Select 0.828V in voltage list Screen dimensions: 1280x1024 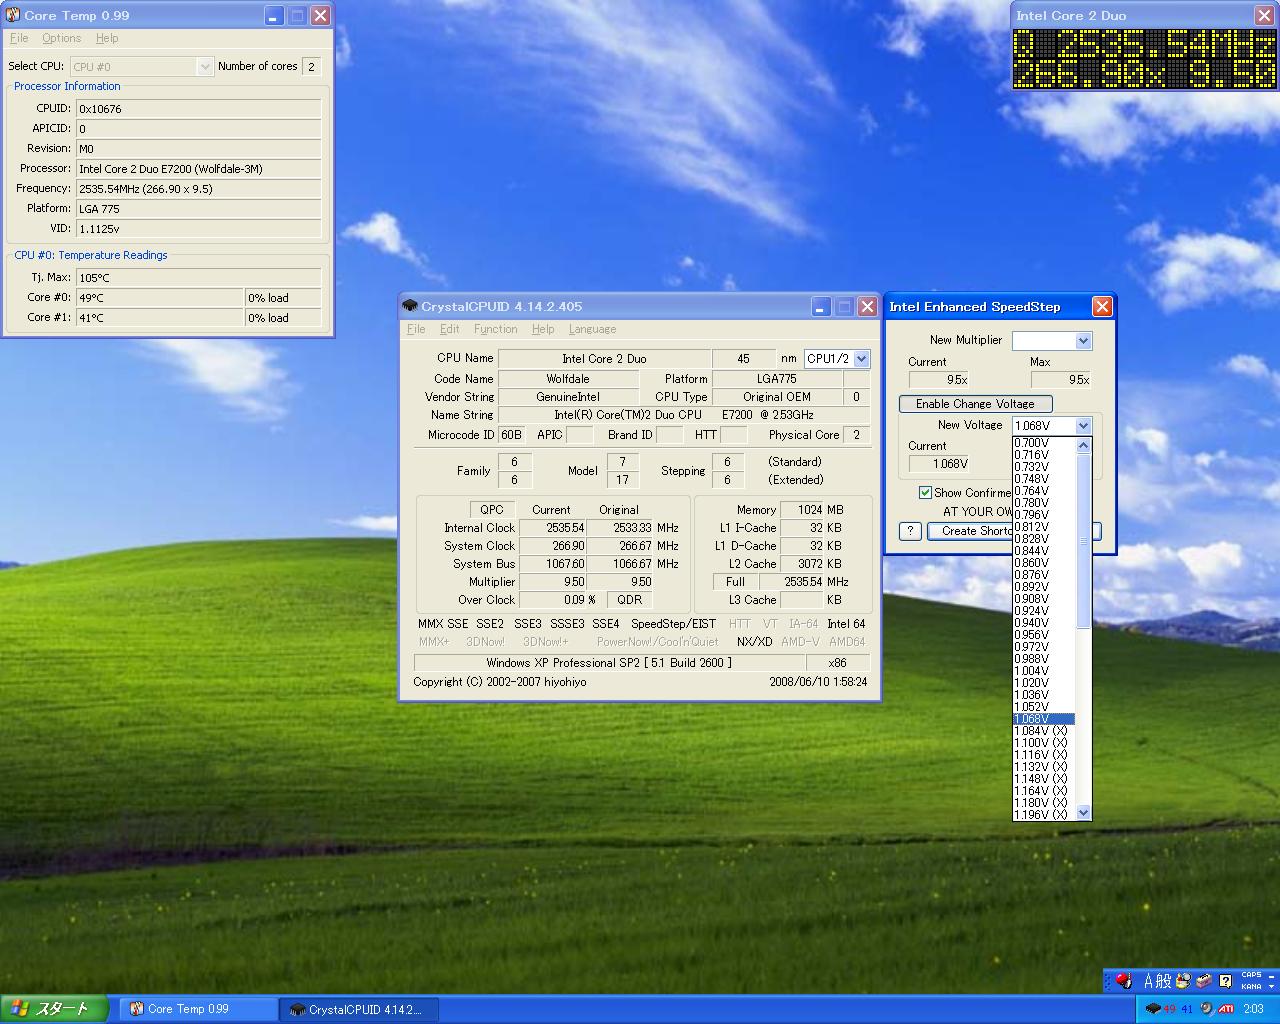tap(1044, 539)
